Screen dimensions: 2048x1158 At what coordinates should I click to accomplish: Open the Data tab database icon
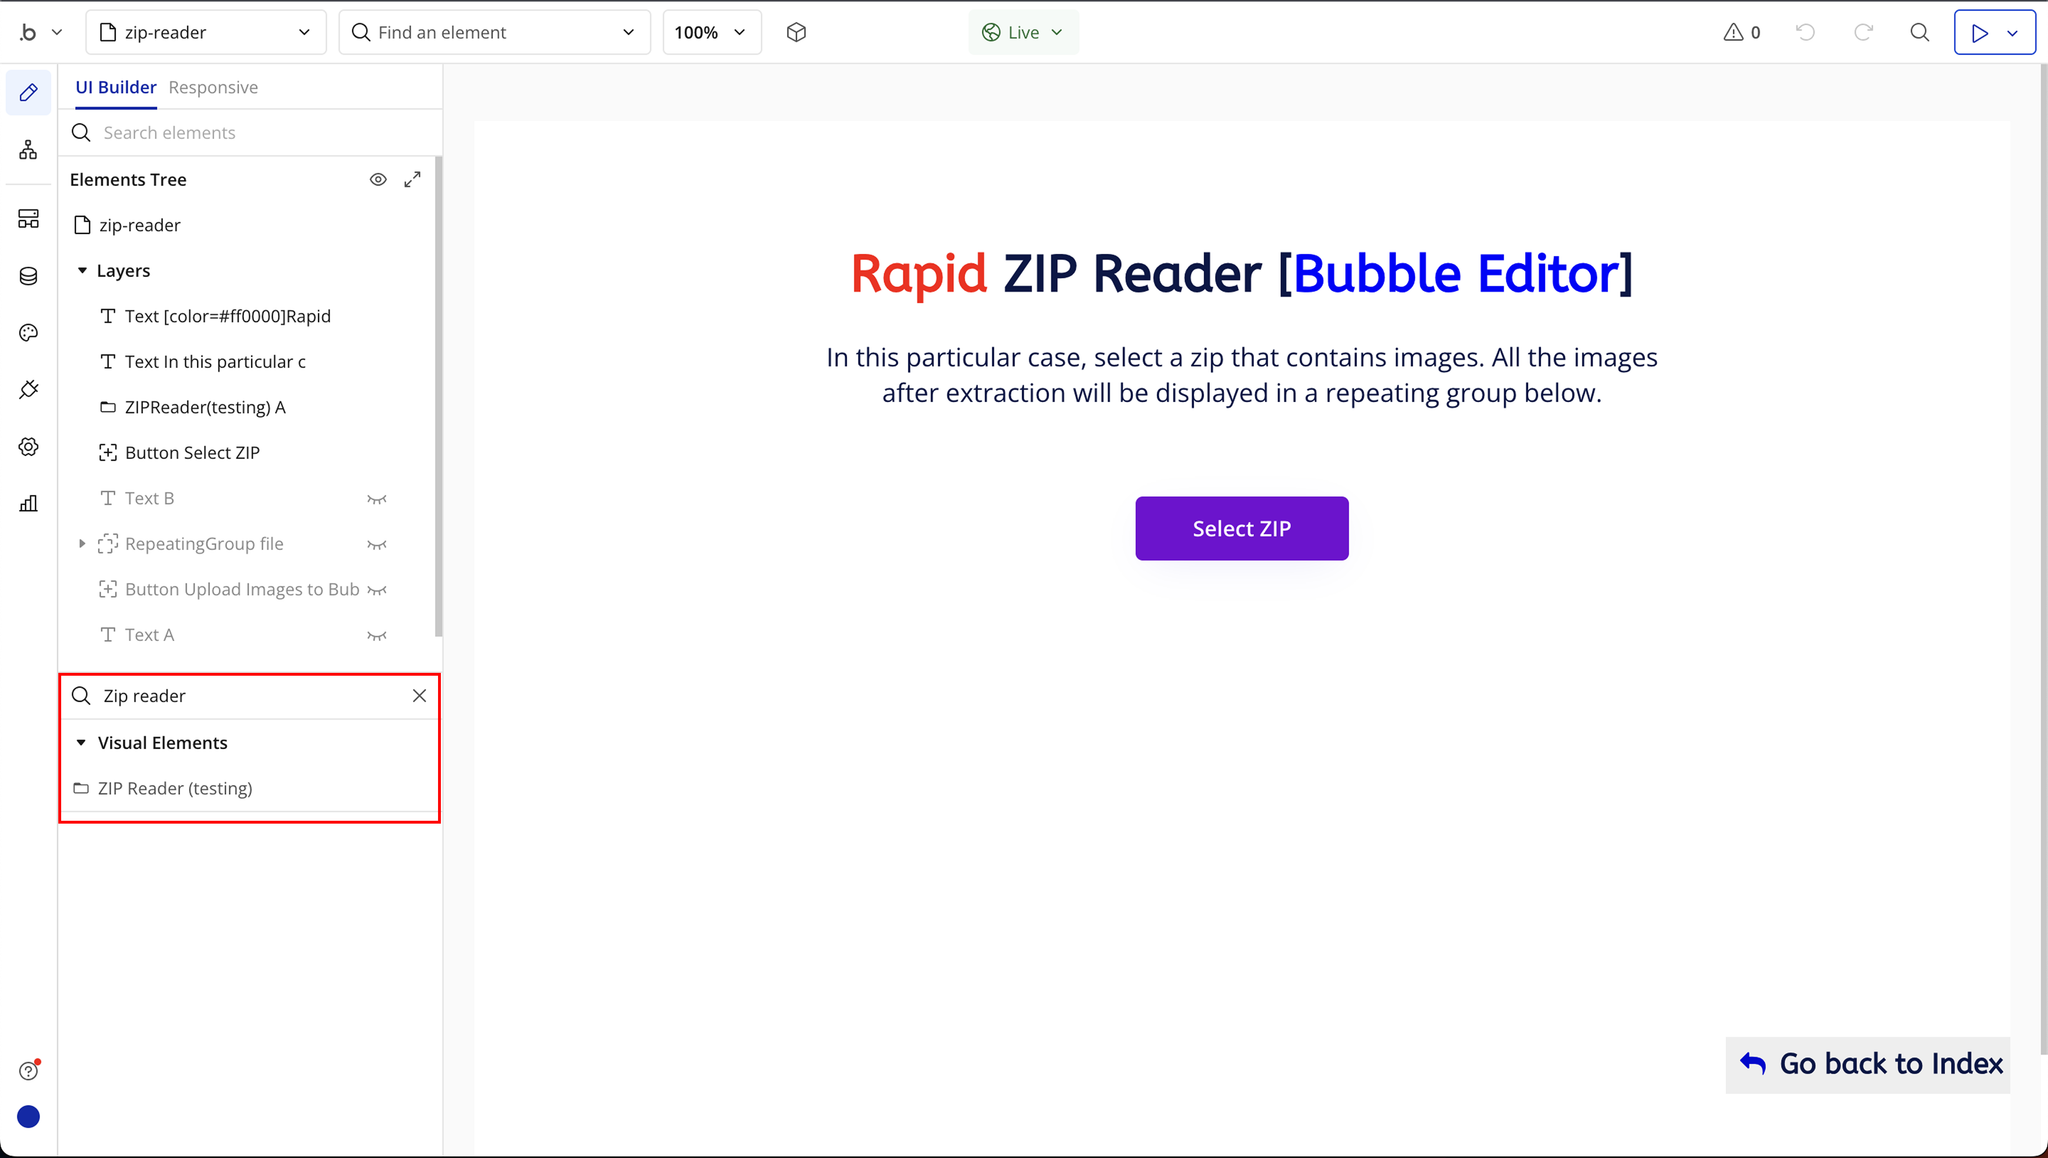(28, 276)
